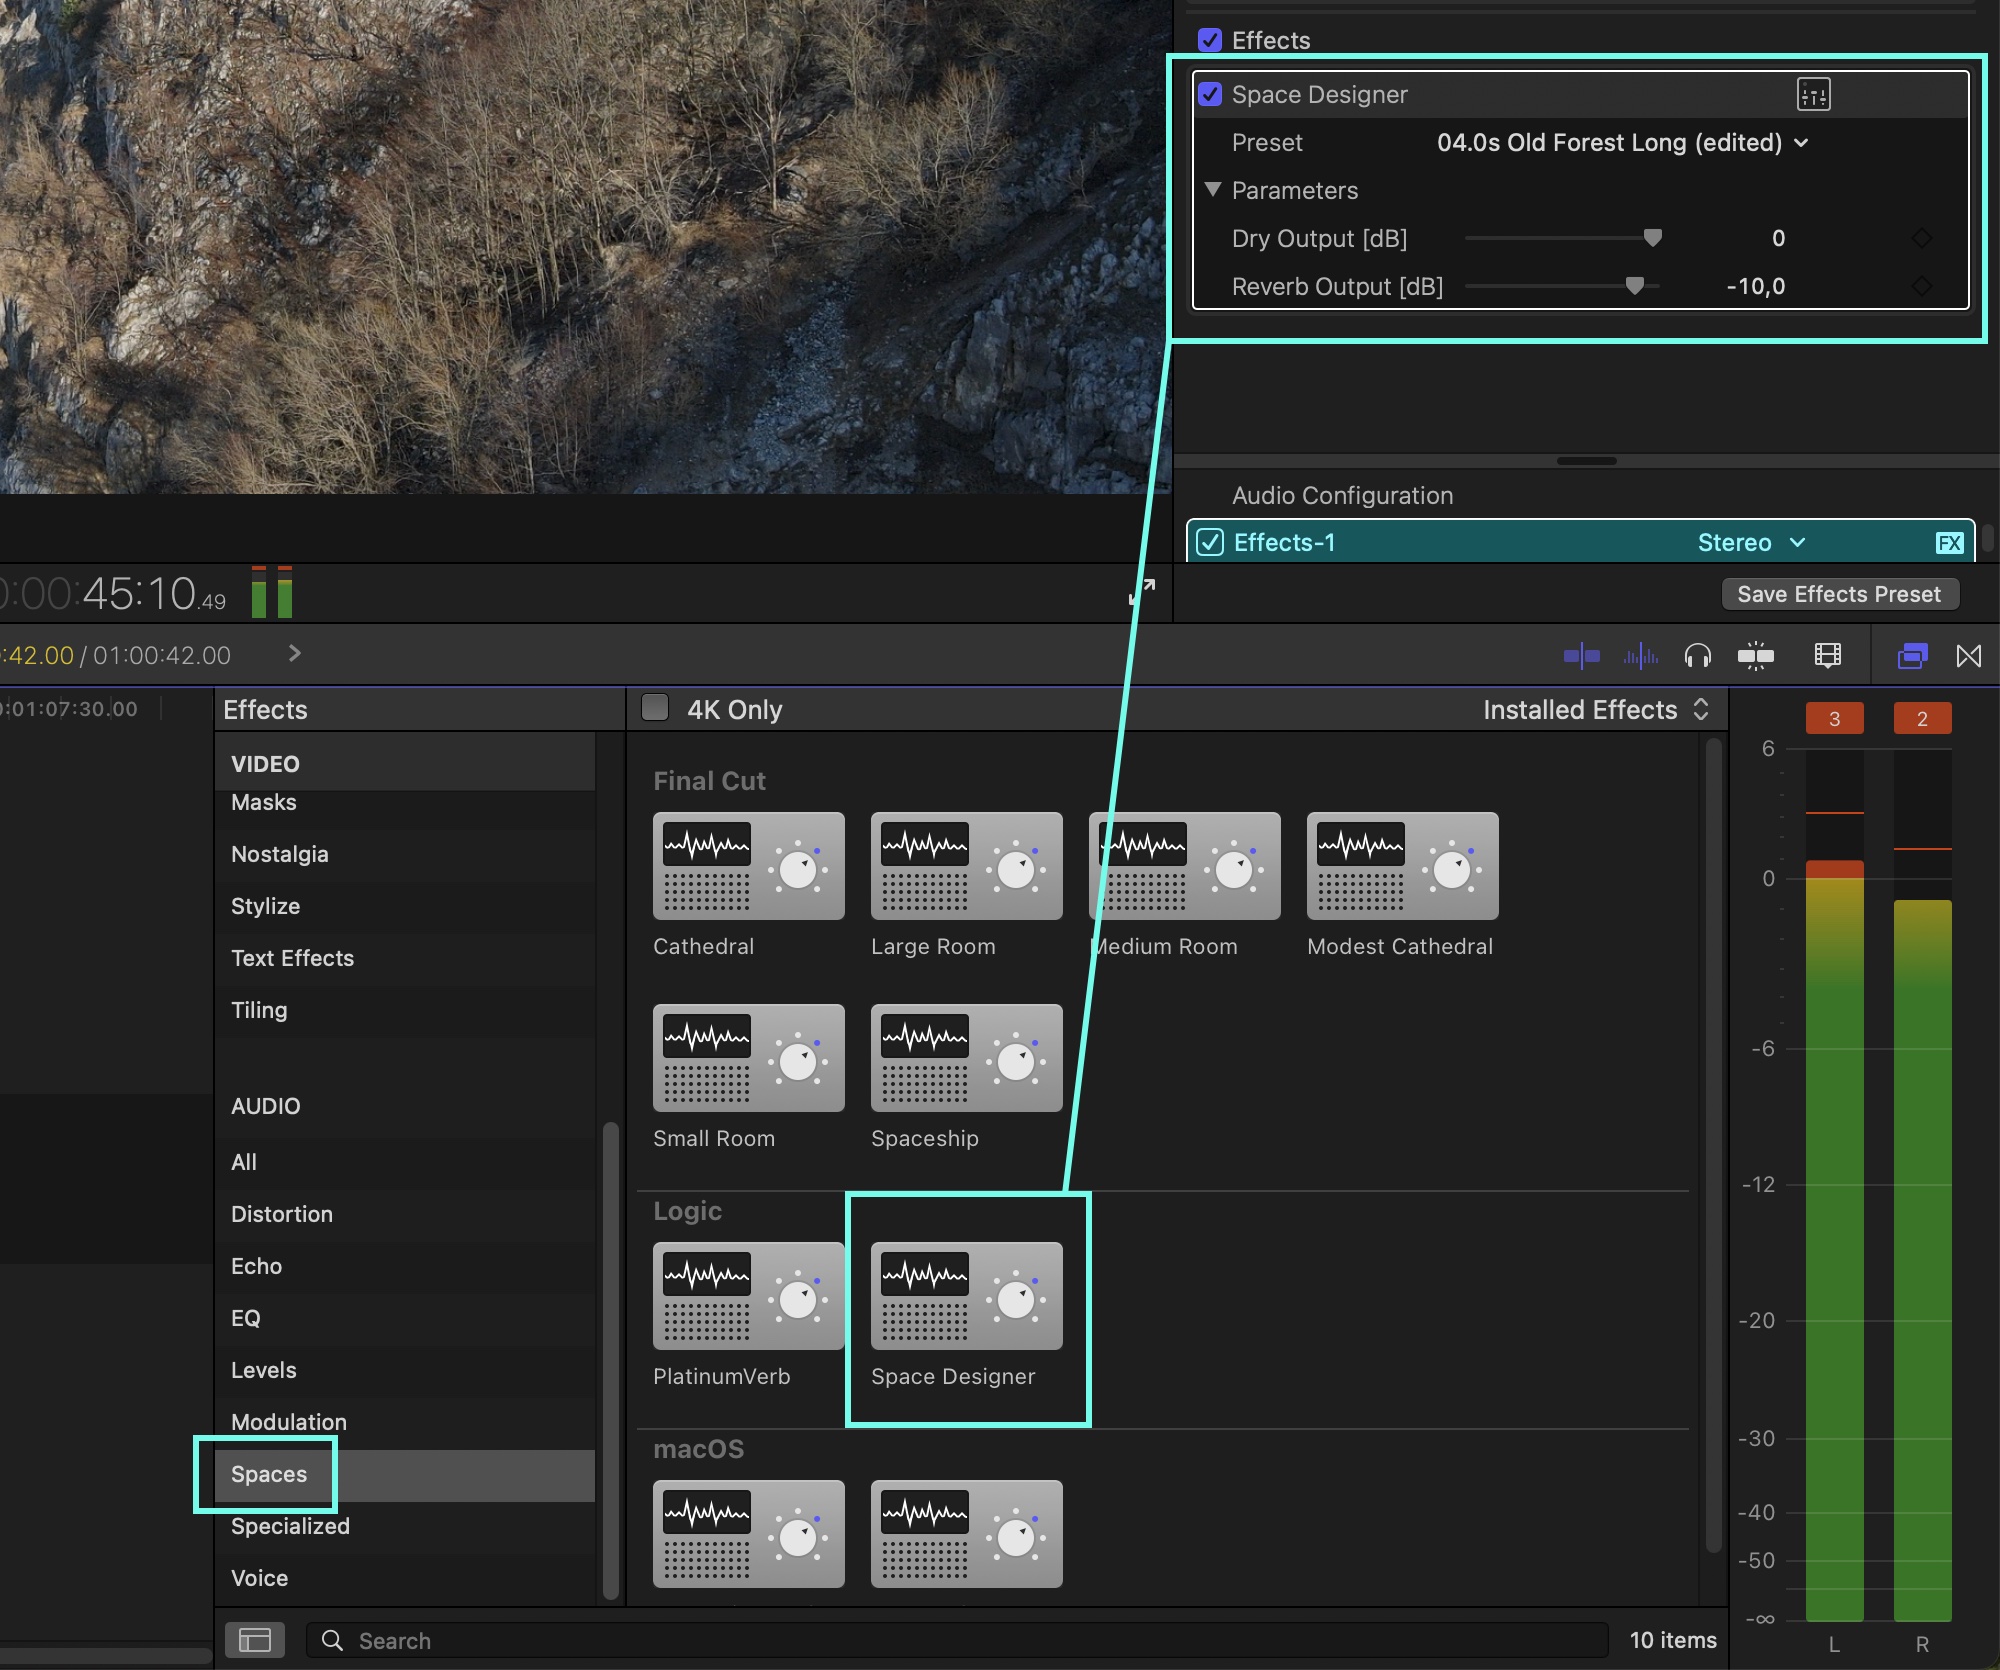Viewport: 2000px width, 1670px height.
Task: Open the clip appearance filmstrip icon
Action: pyautogui.click(x=1827, y=656)
